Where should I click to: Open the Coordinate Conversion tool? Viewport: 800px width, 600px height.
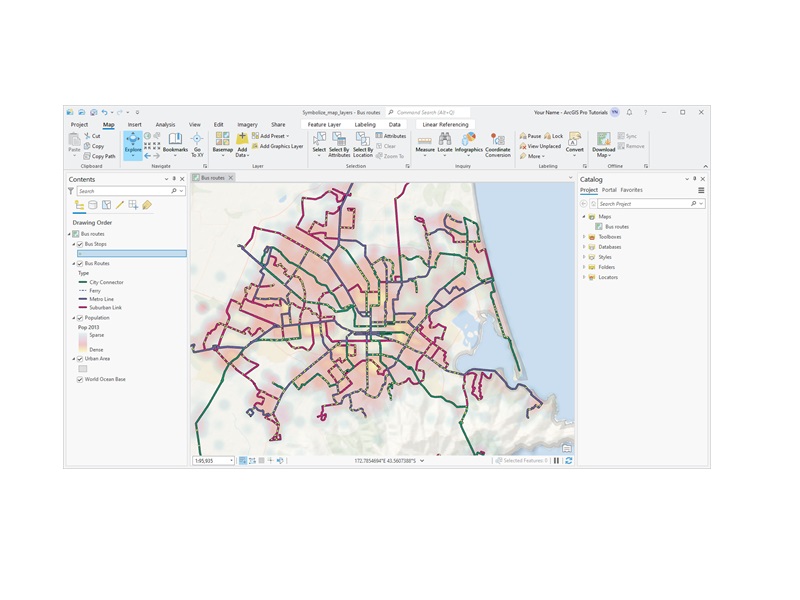[x=498, y=143]
